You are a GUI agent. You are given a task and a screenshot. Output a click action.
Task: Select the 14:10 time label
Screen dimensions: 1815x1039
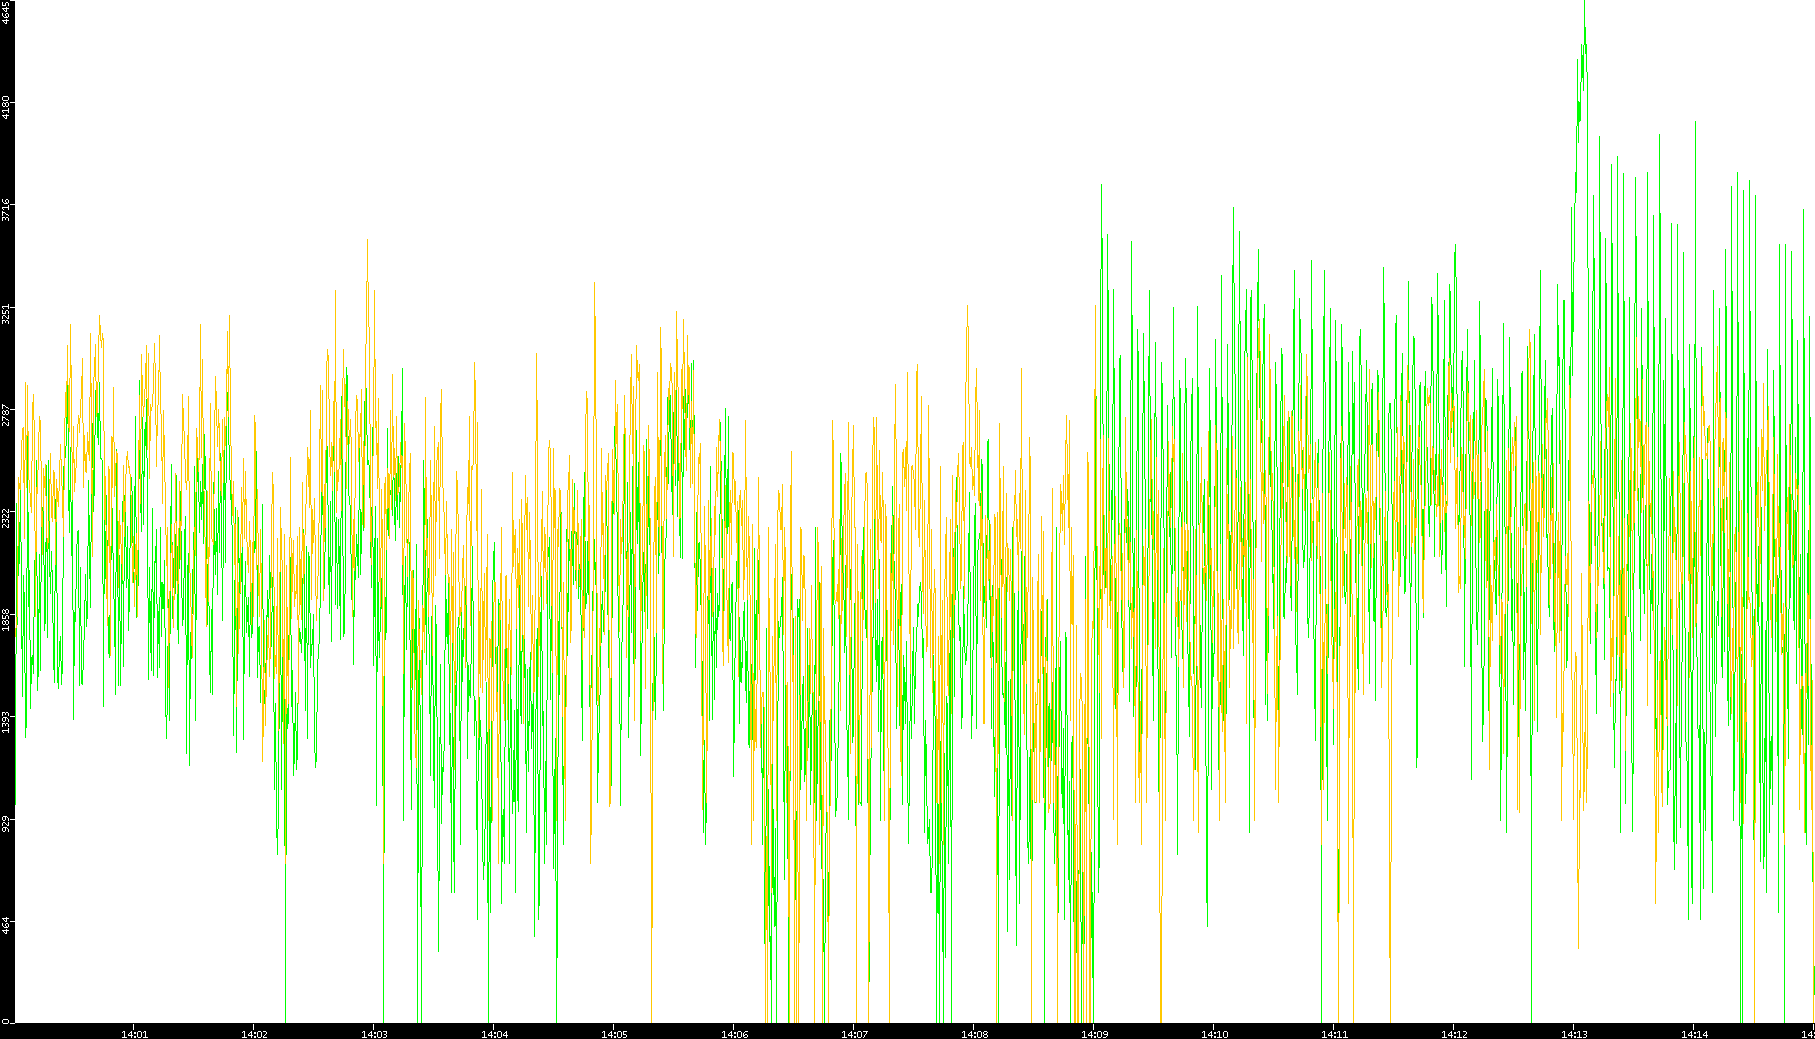point(1214,1034)
